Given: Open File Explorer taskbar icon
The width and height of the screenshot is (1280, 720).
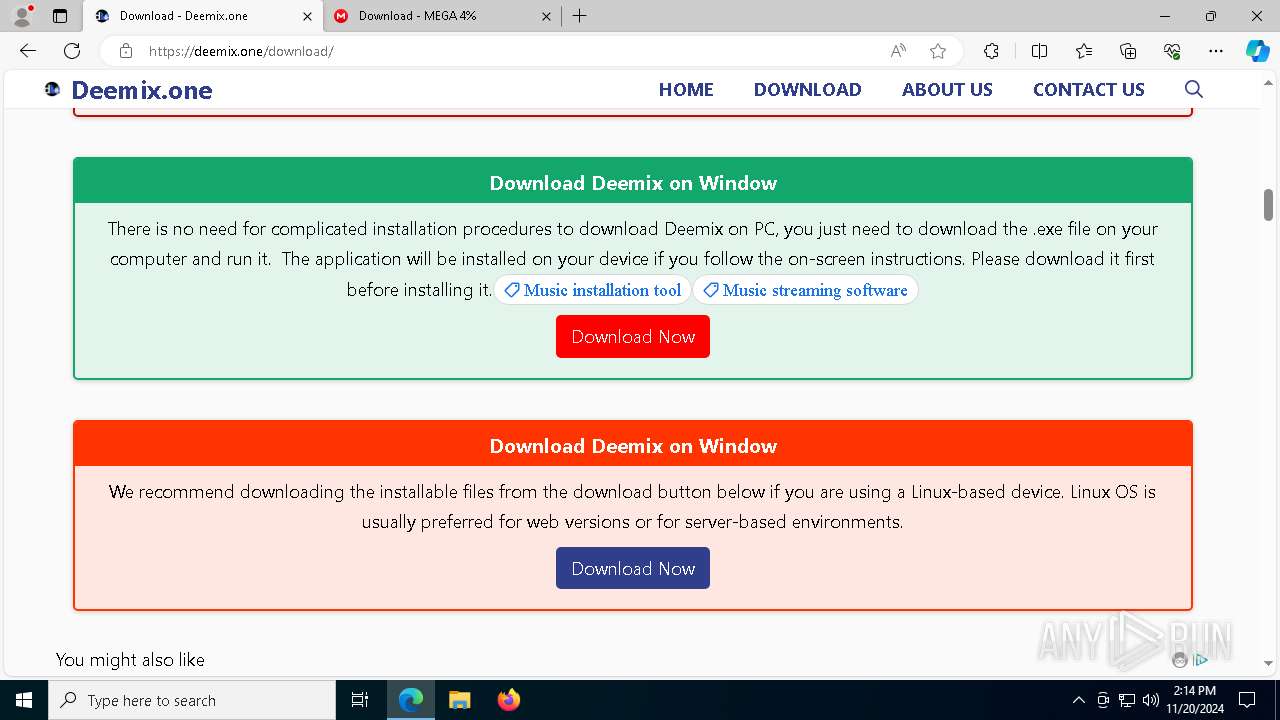Looking at the screenshot, I should coord(459,700).
